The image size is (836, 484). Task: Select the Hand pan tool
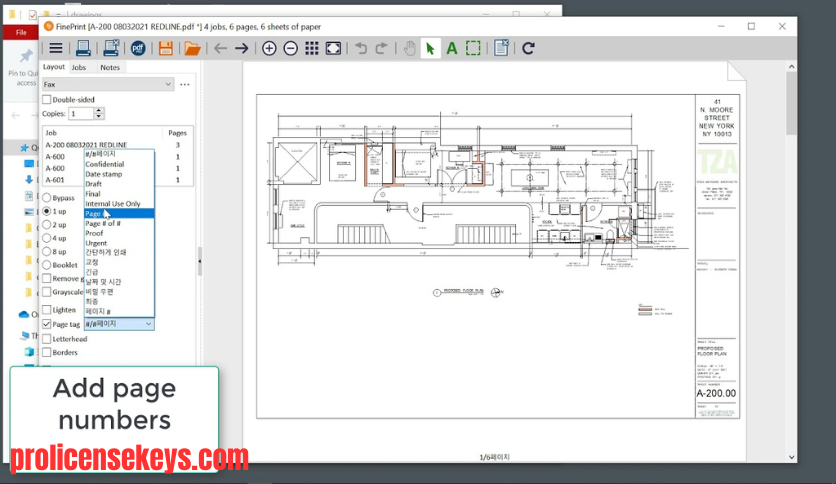click(x=409, y=49)
